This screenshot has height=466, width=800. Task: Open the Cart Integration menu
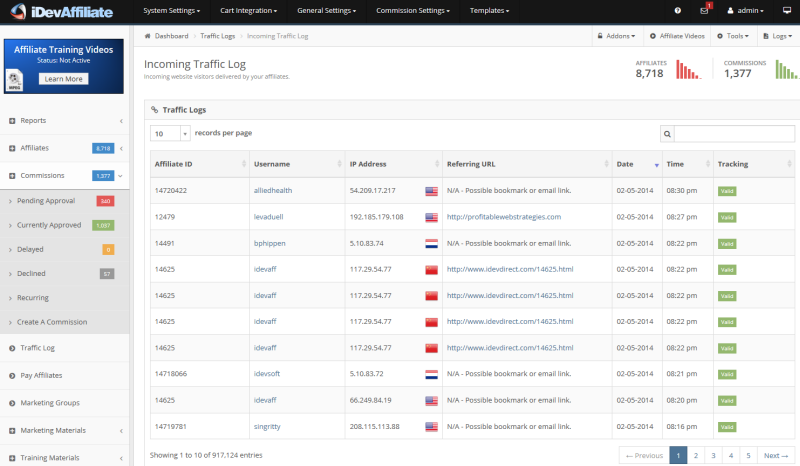[248, 11]
